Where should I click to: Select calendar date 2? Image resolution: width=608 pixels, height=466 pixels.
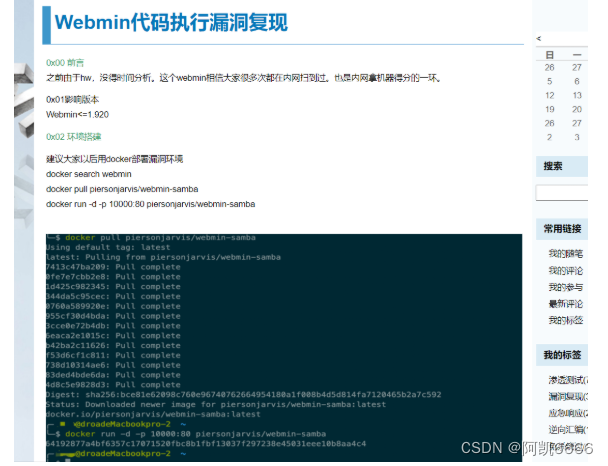tap(549, 137)
